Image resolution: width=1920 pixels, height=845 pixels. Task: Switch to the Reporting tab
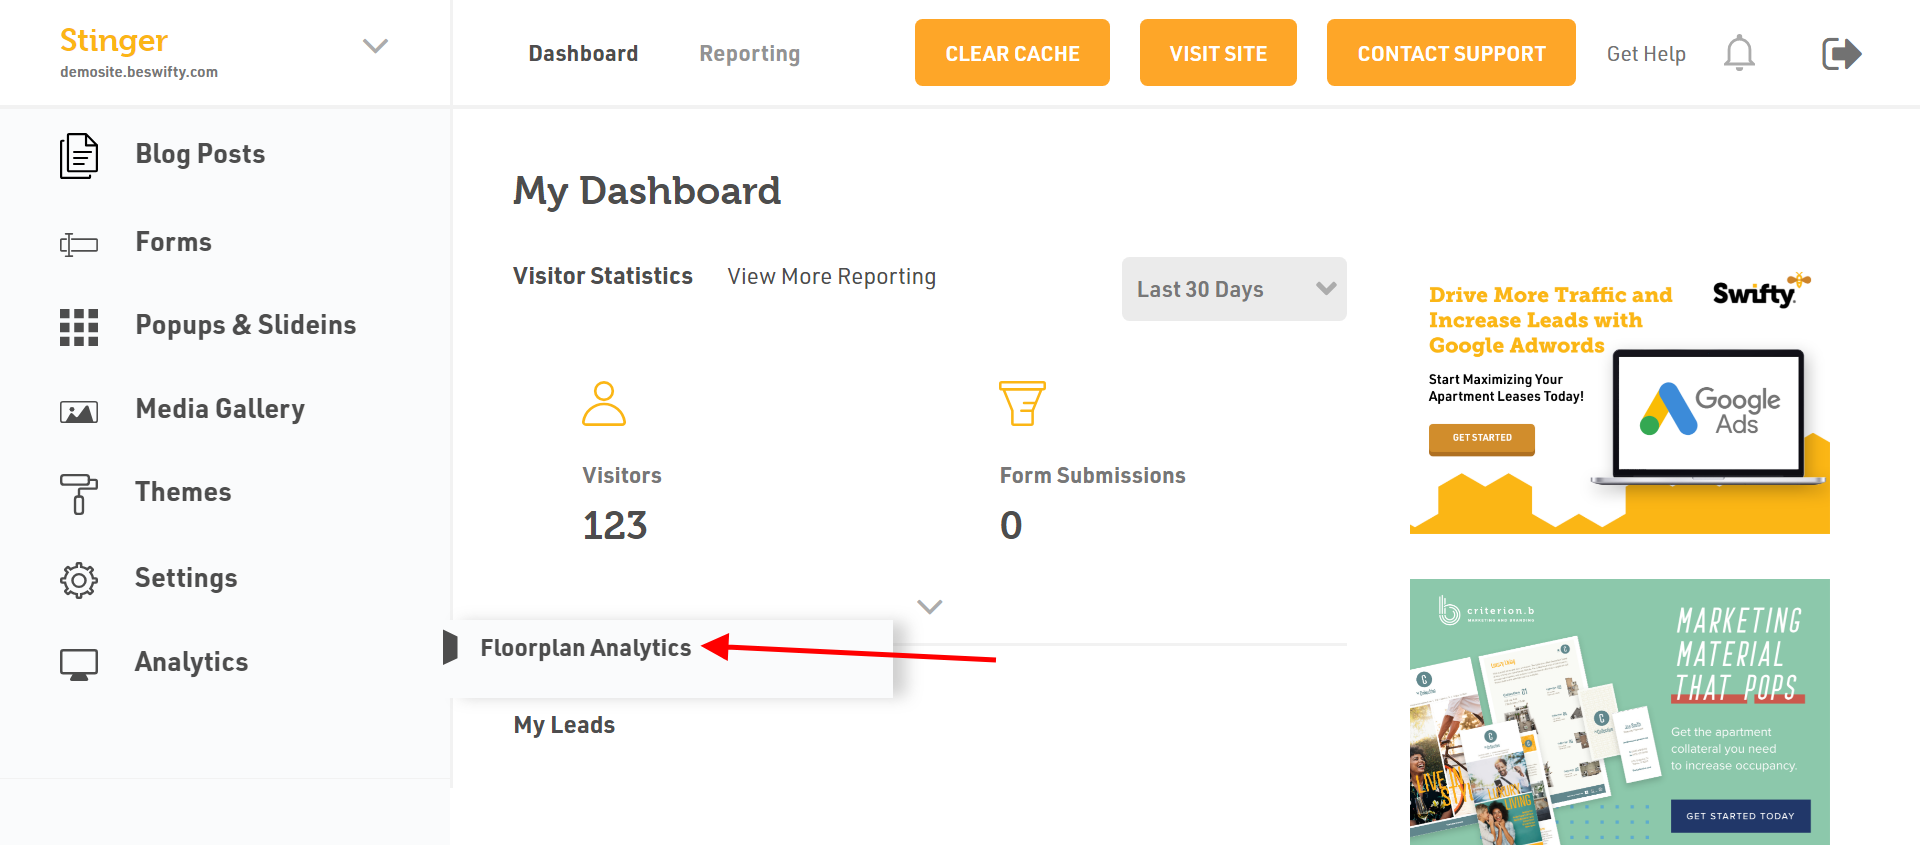[750, 53]
